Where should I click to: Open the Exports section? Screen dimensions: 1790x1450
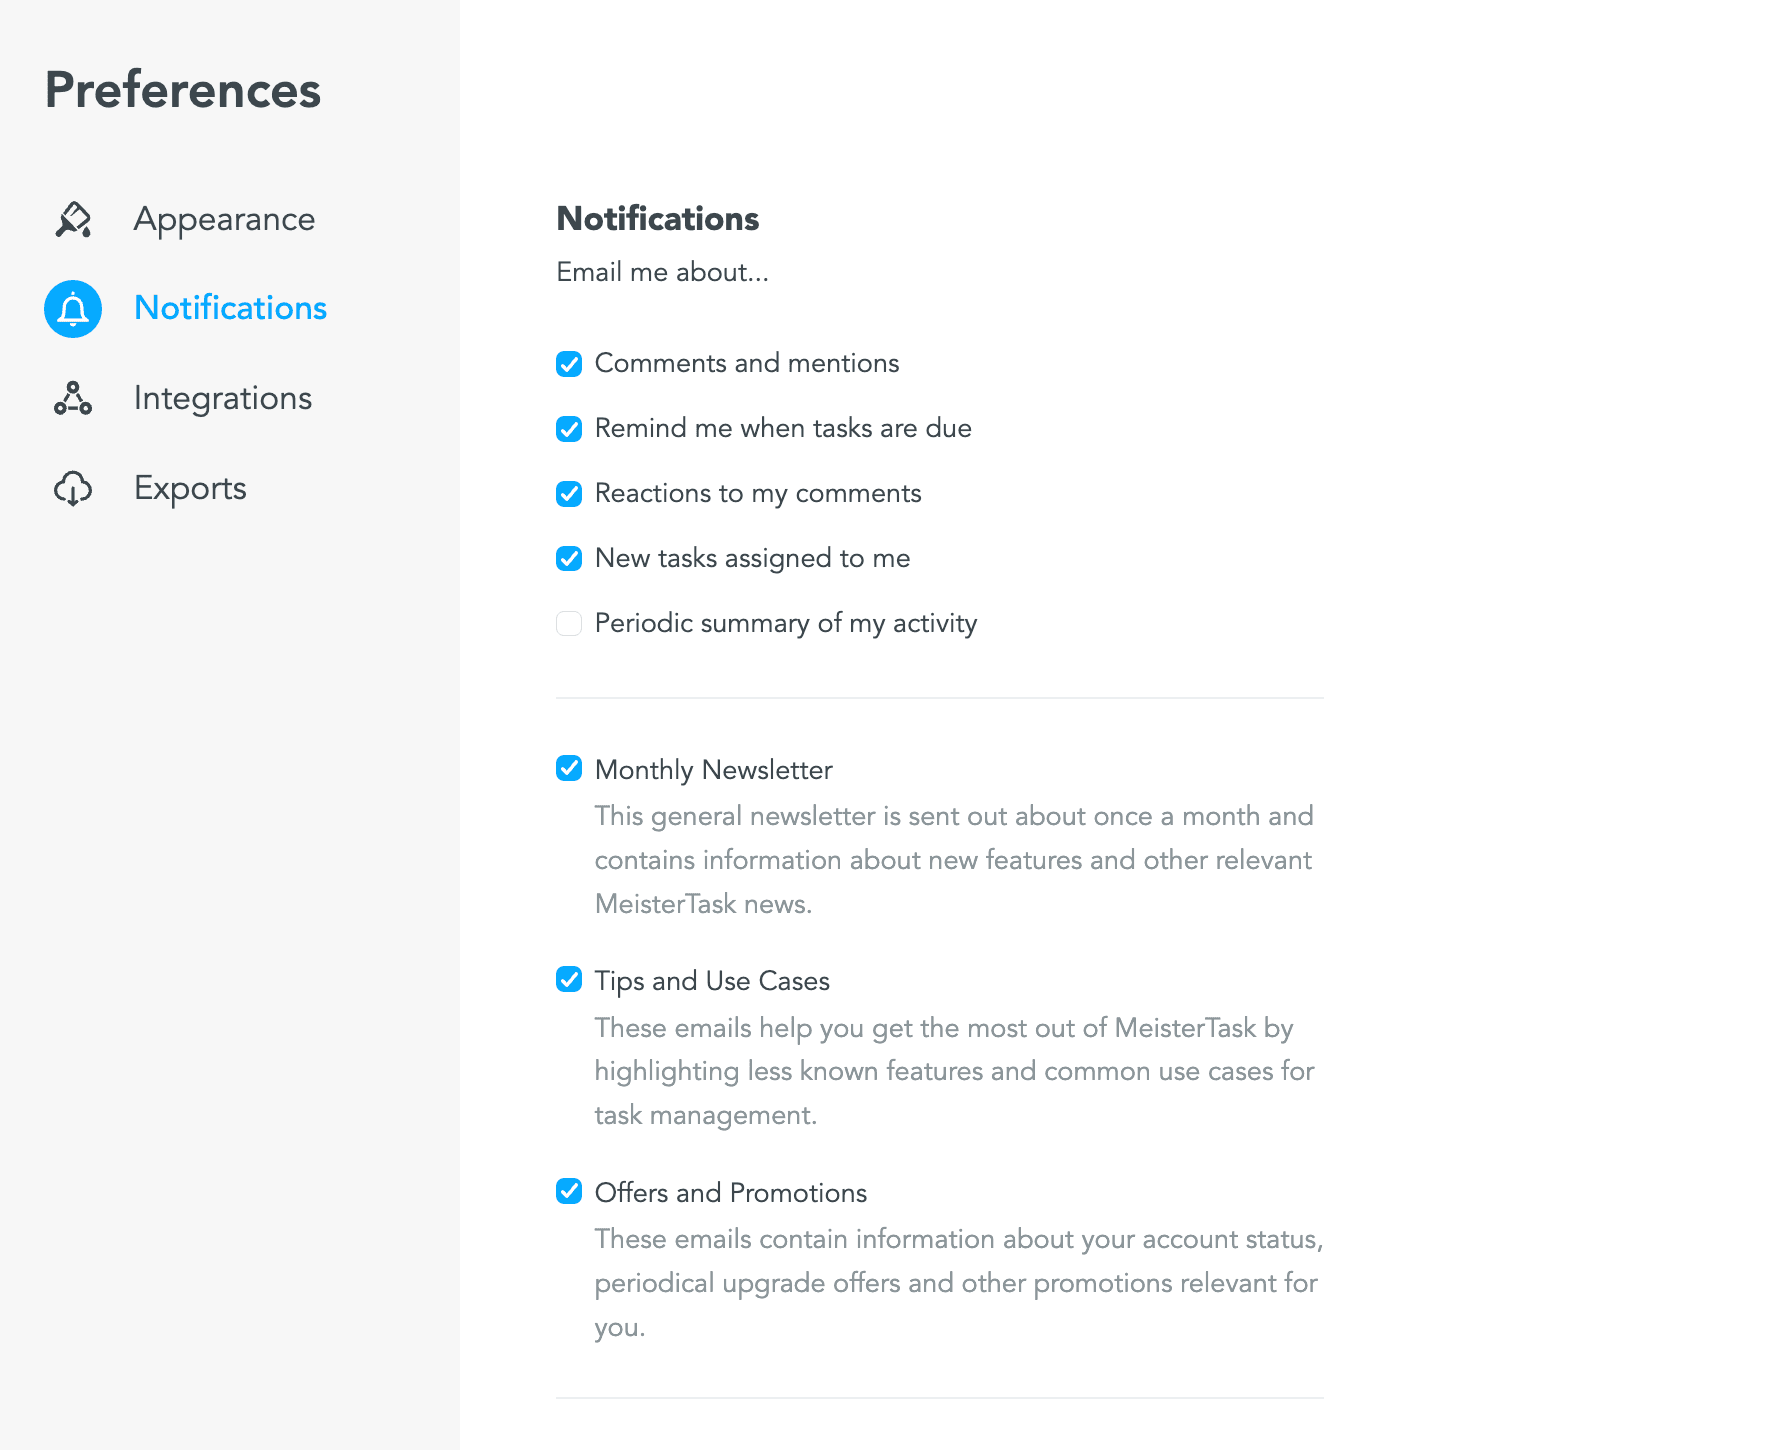click(x=190, y=488)
